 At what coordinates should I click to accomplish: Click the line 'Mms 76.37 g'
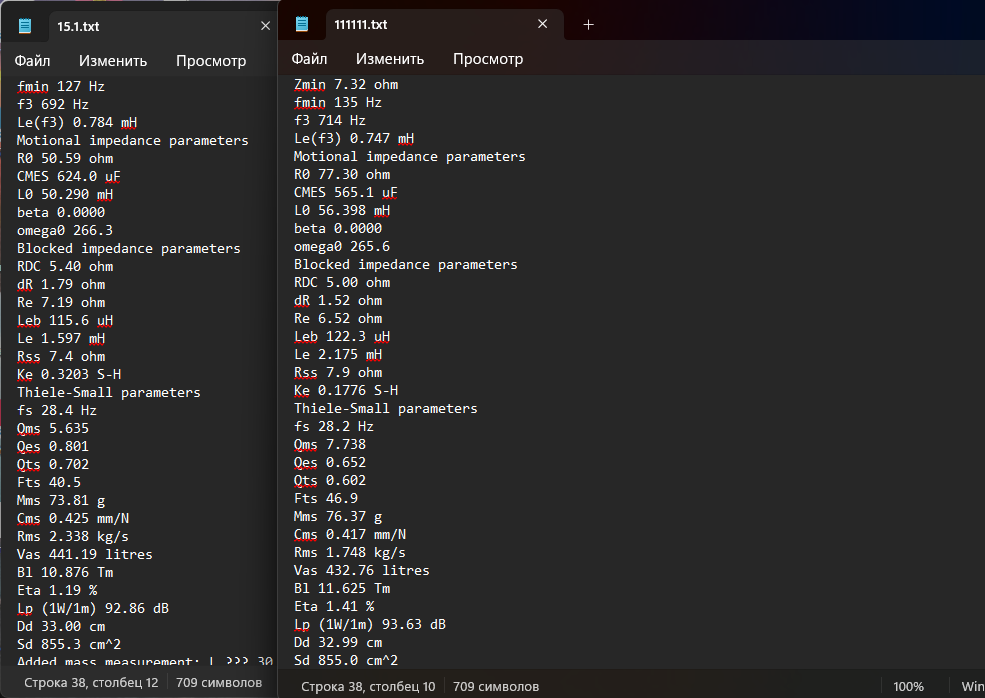coord(338,516)
